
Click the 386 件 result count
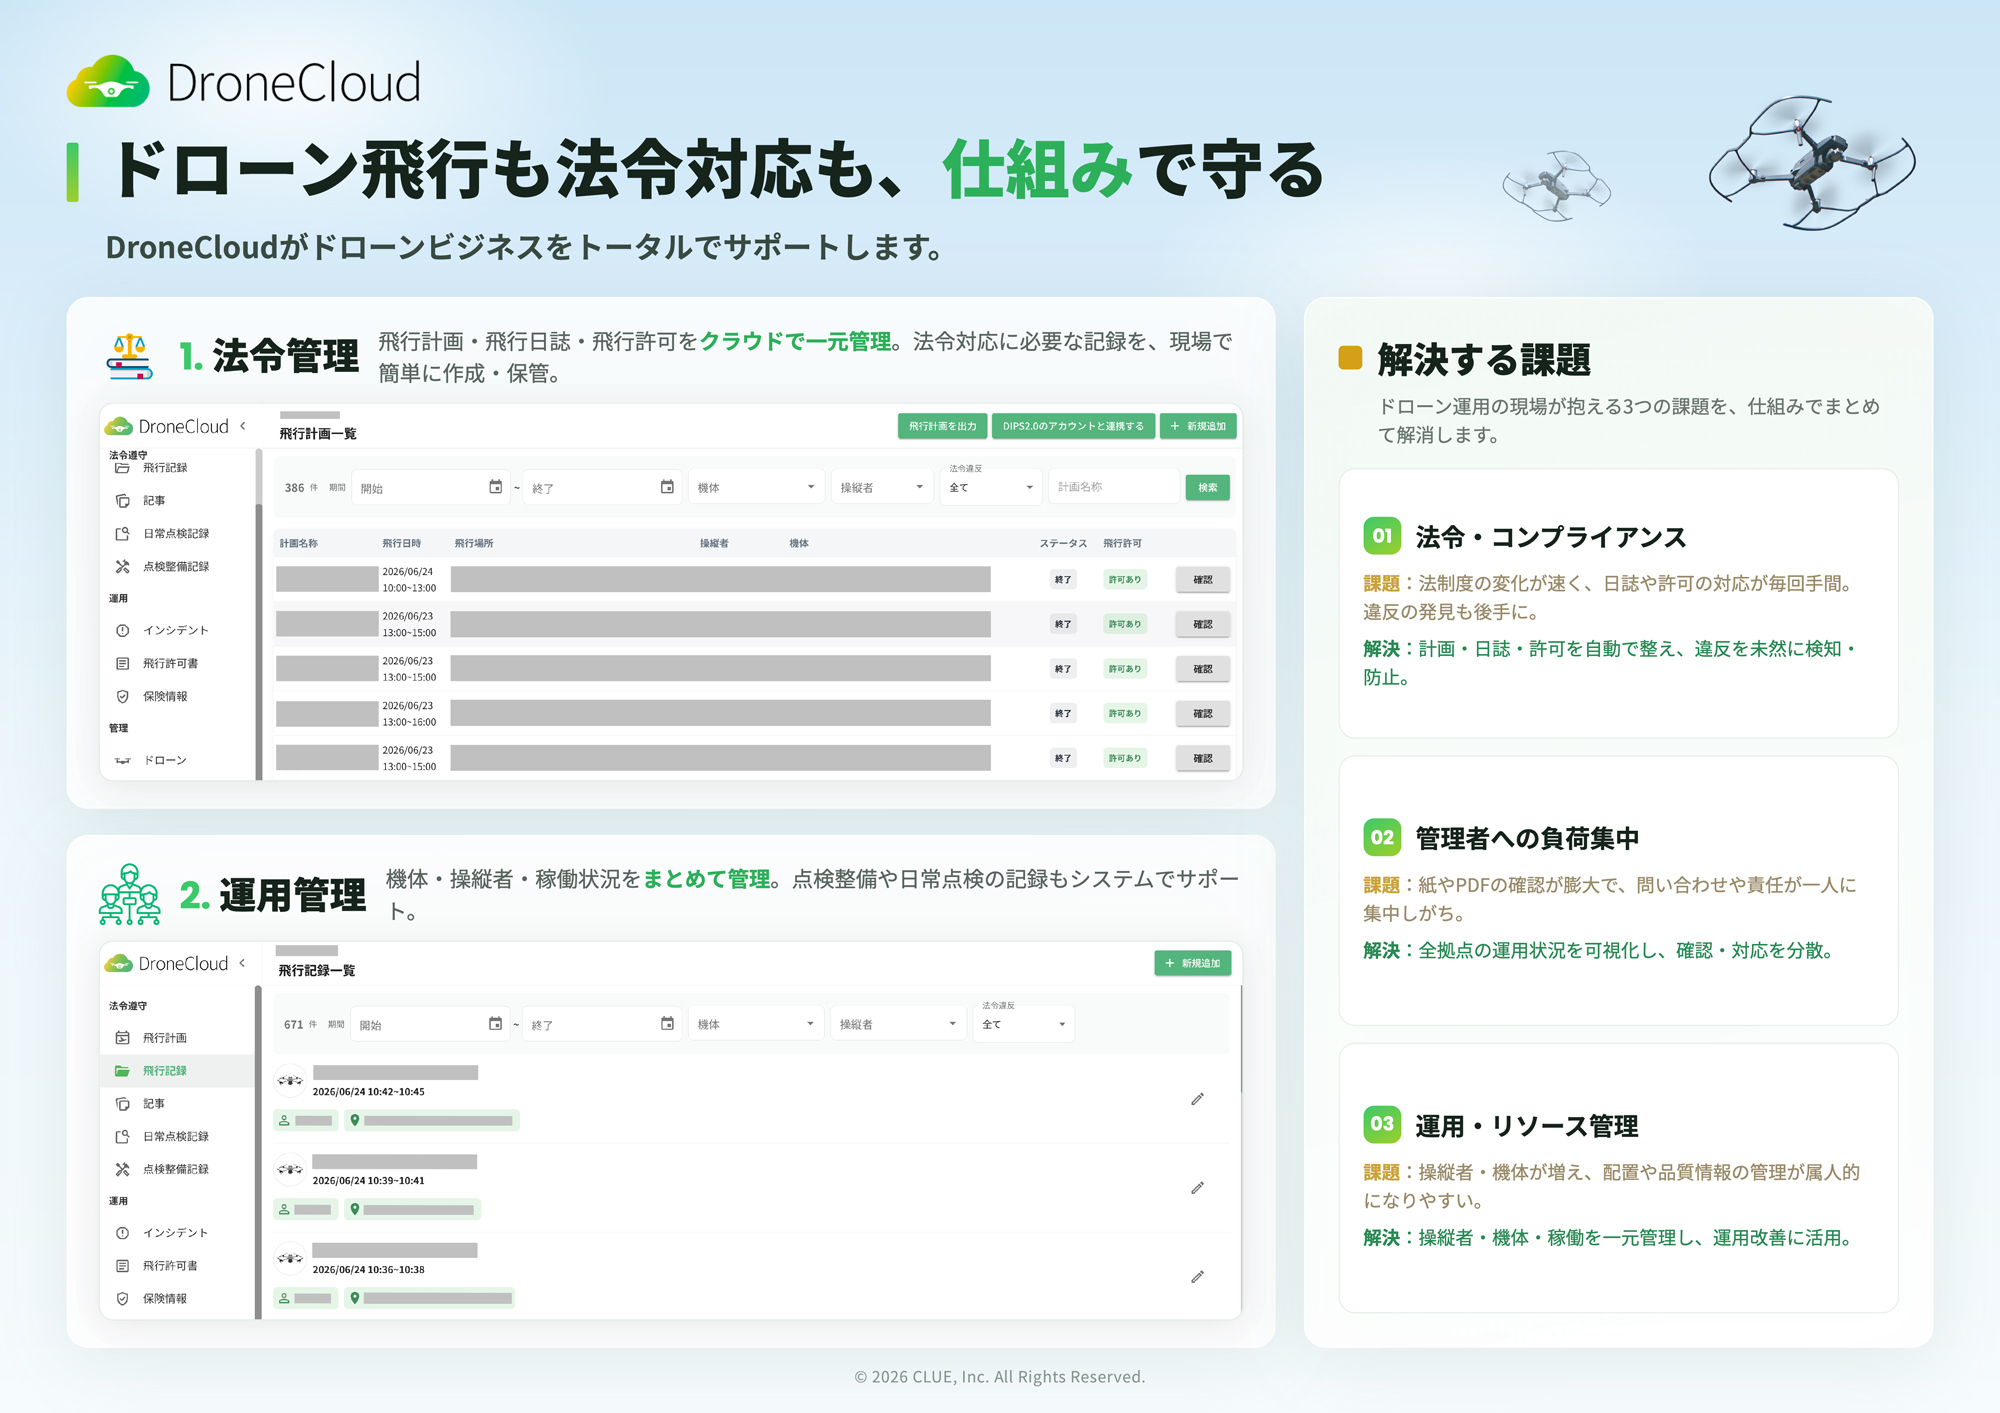pyautogui.click(x=301, y=488)
